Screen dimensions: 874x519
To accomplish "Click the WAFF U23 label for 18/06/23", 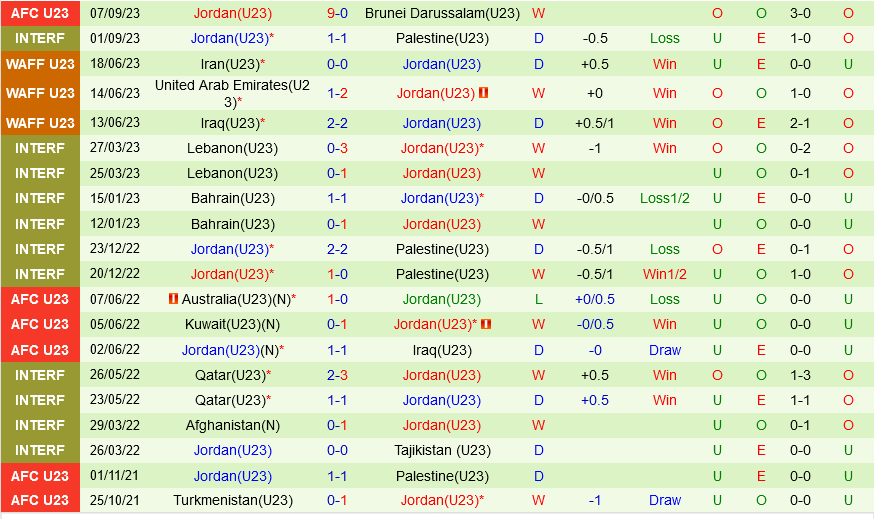I will [x=40, y=64].
